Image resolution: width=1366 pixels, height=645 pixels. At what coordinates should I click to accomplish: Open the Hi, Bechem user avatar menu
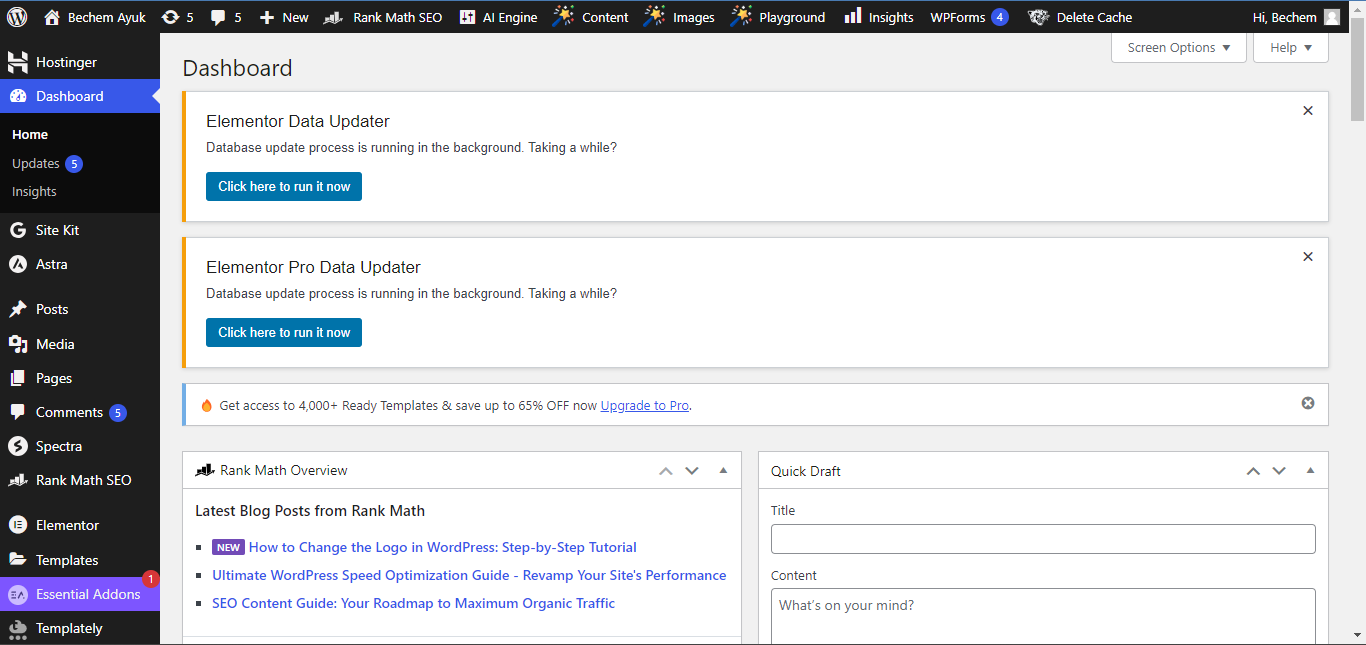pyautogui.click(x=1296, y=17)
